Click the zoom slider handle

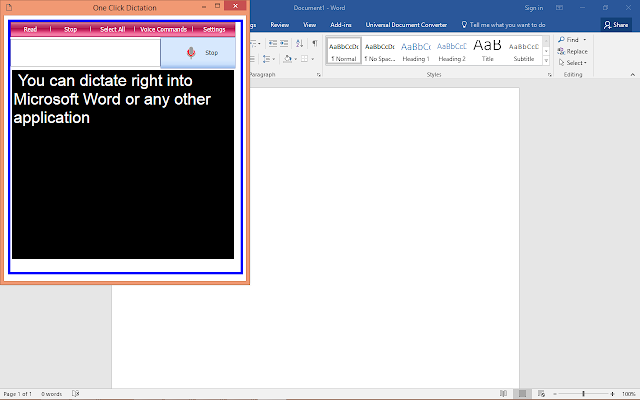[x=584, y=394]
